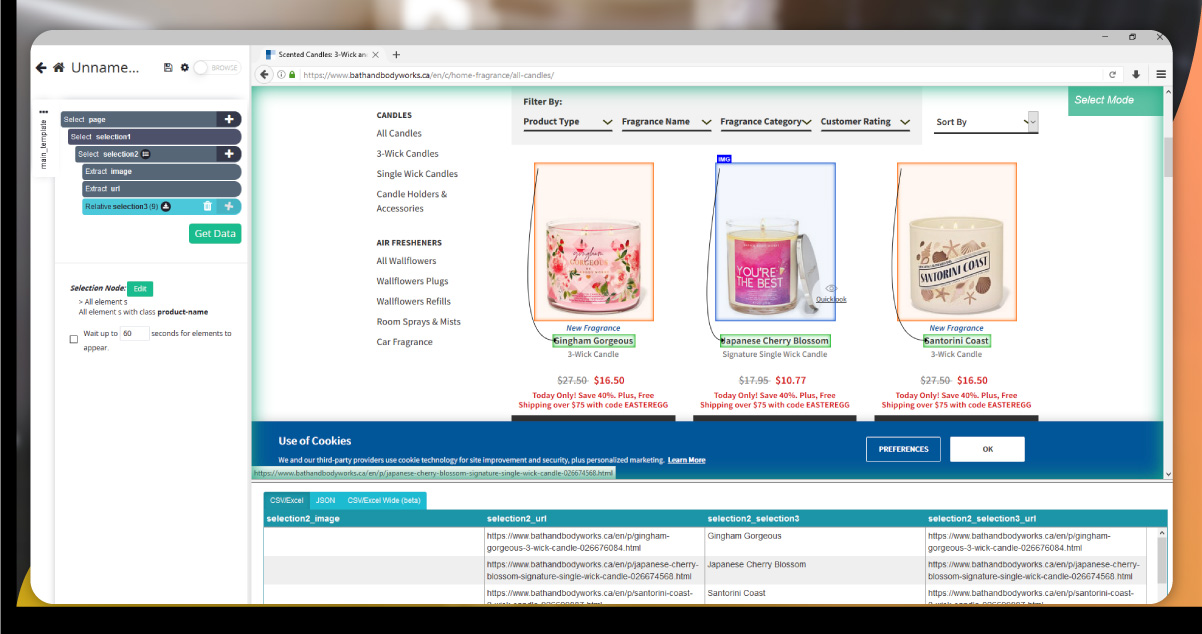Enable the wait for elements to appear checkbox

tap(73, 339)
